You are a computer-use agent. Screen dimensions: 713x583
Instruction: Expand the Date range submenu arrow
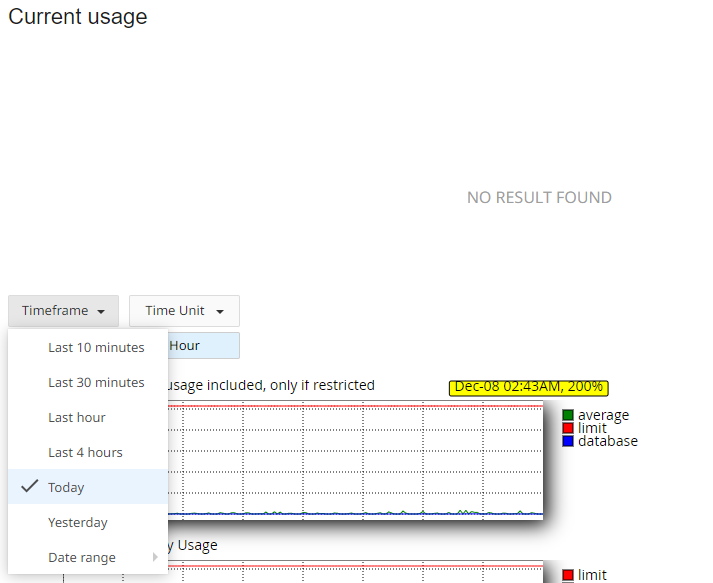click(x=155, y=557)
